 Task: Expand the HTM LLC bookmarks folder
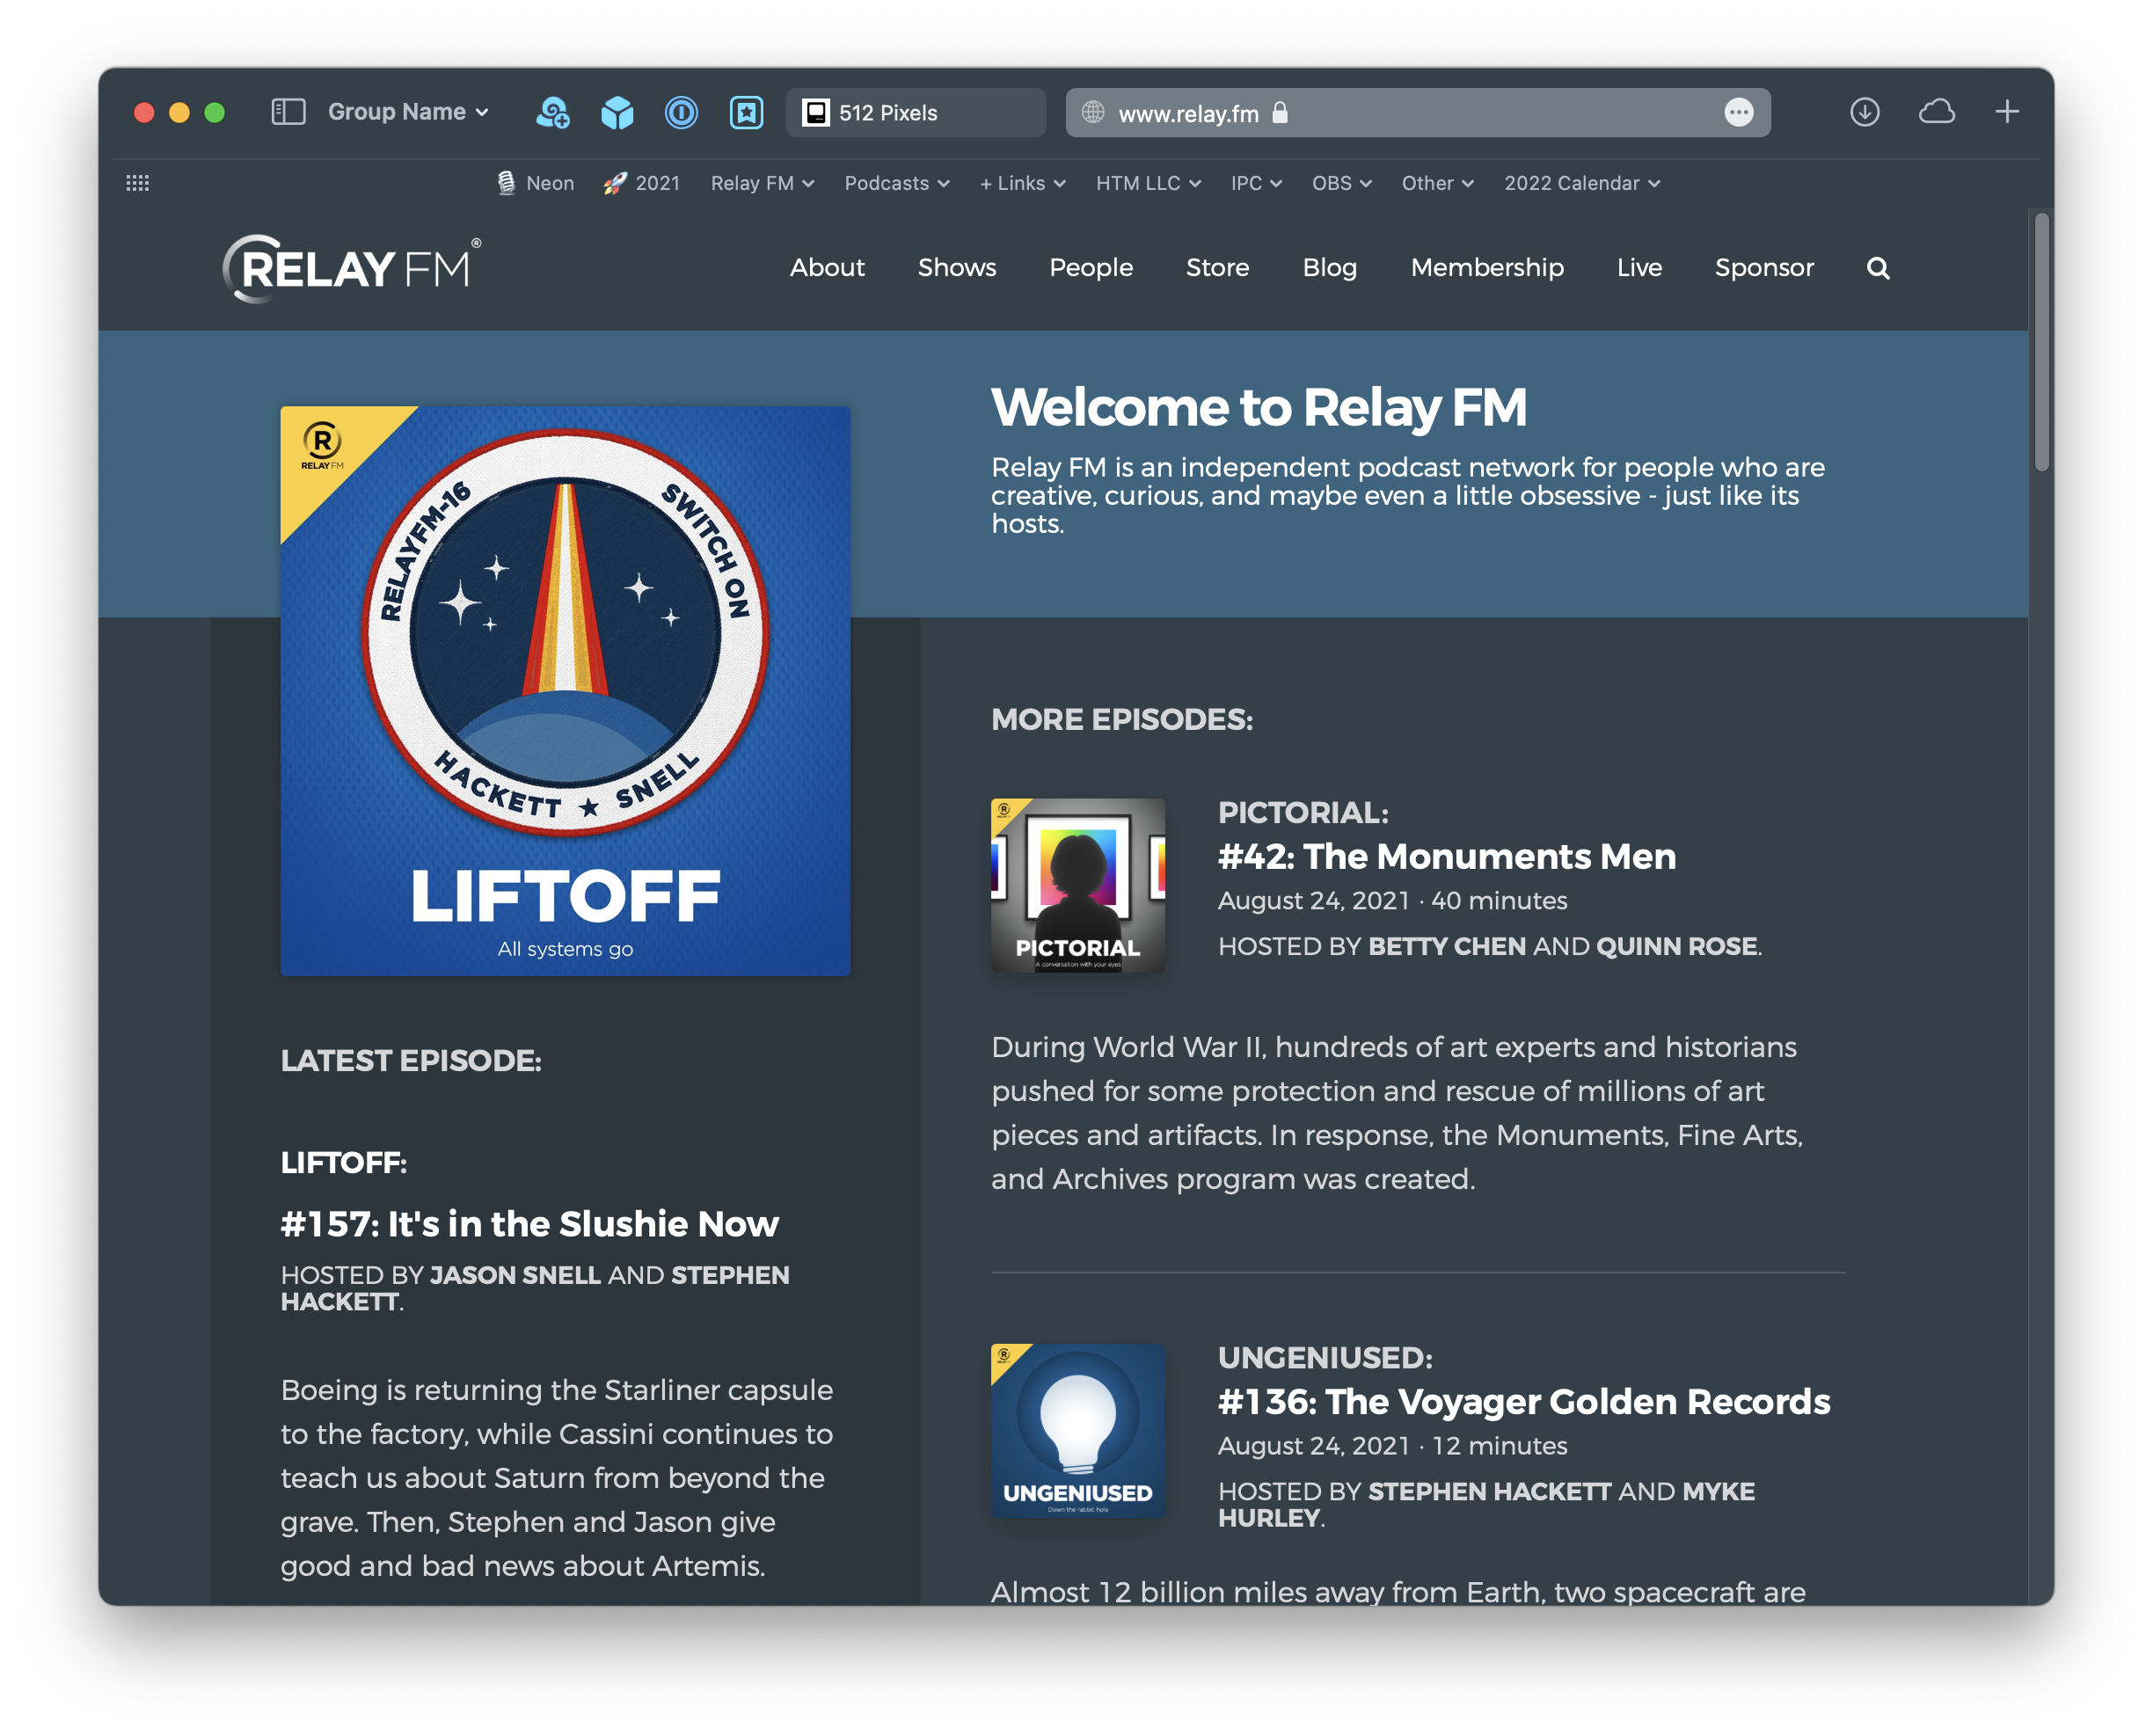[x=1148, y=183]
